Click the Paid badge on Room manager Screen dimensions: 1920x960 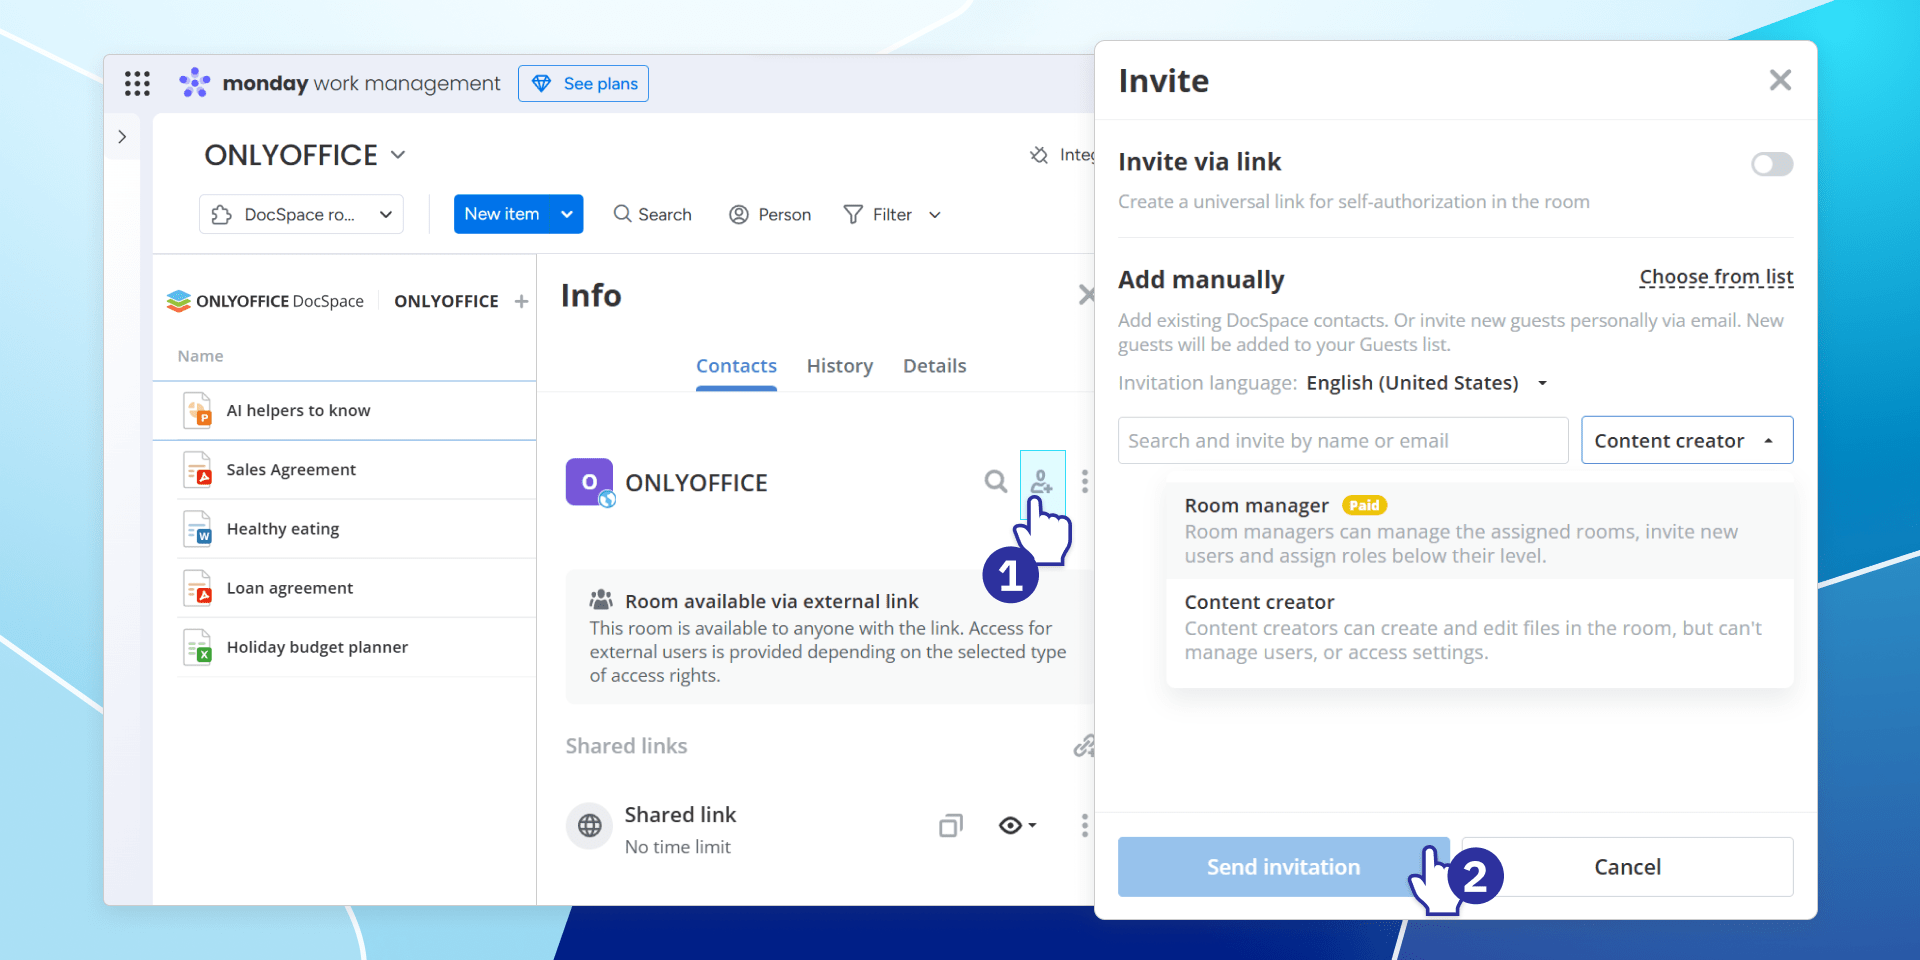(1364, 506)
